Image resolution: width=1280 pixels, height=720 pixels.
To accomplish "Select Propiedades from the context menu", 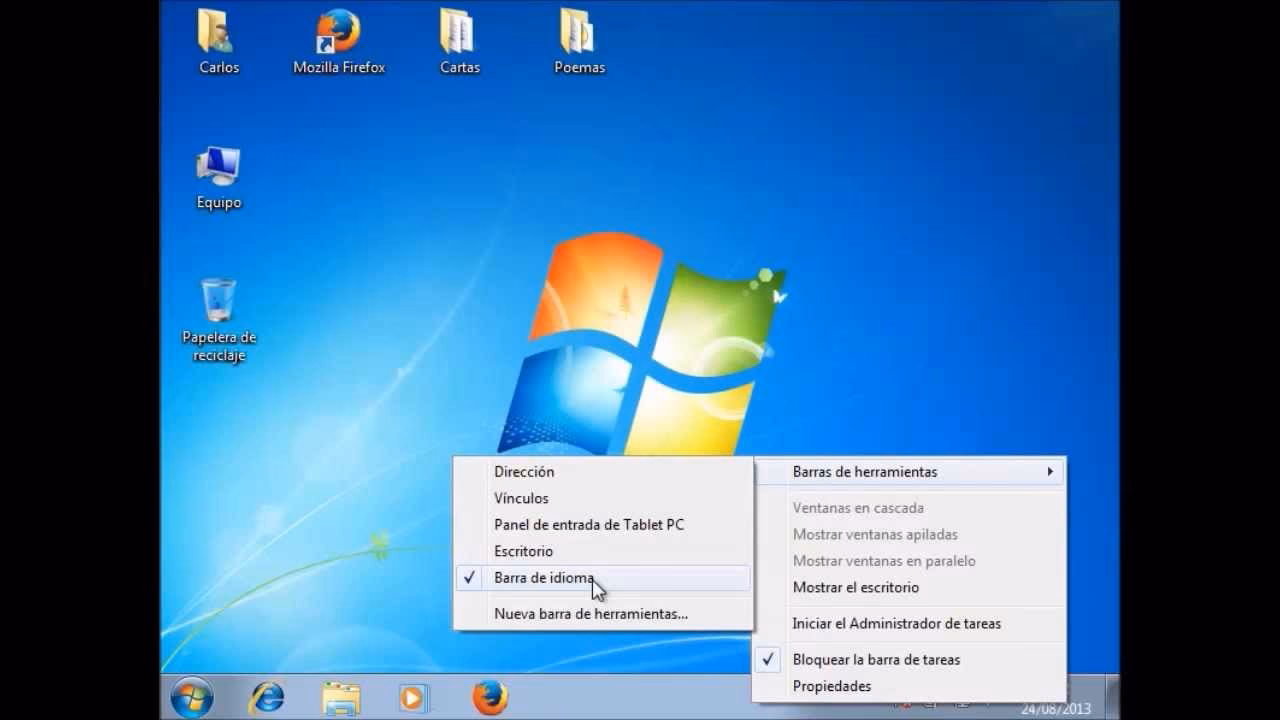I will pos(832,686).
